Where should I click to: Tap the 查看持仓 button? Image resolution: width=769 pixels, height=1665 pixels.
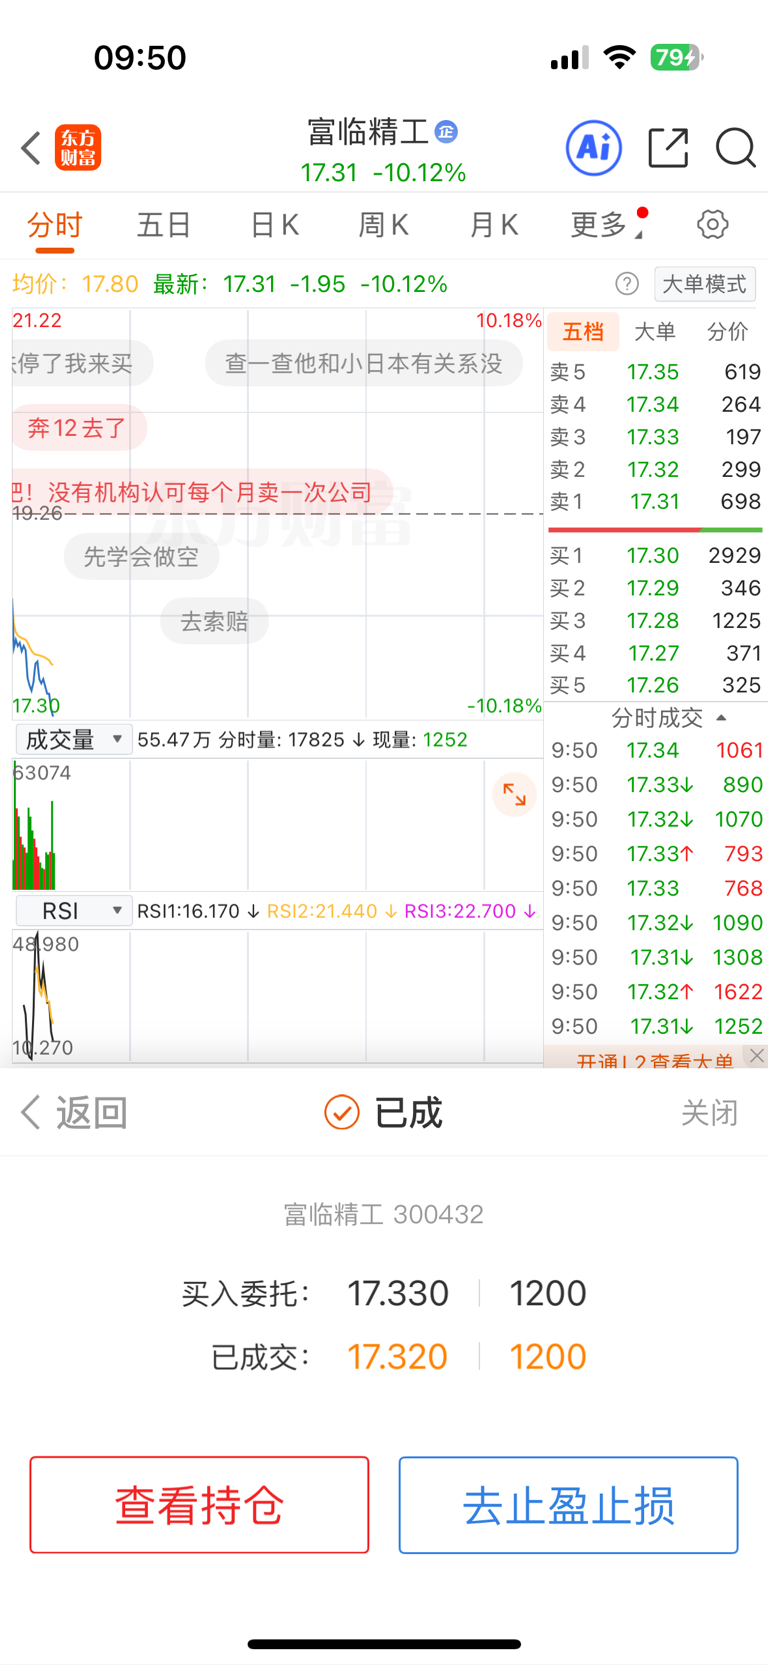[199, 1505]
